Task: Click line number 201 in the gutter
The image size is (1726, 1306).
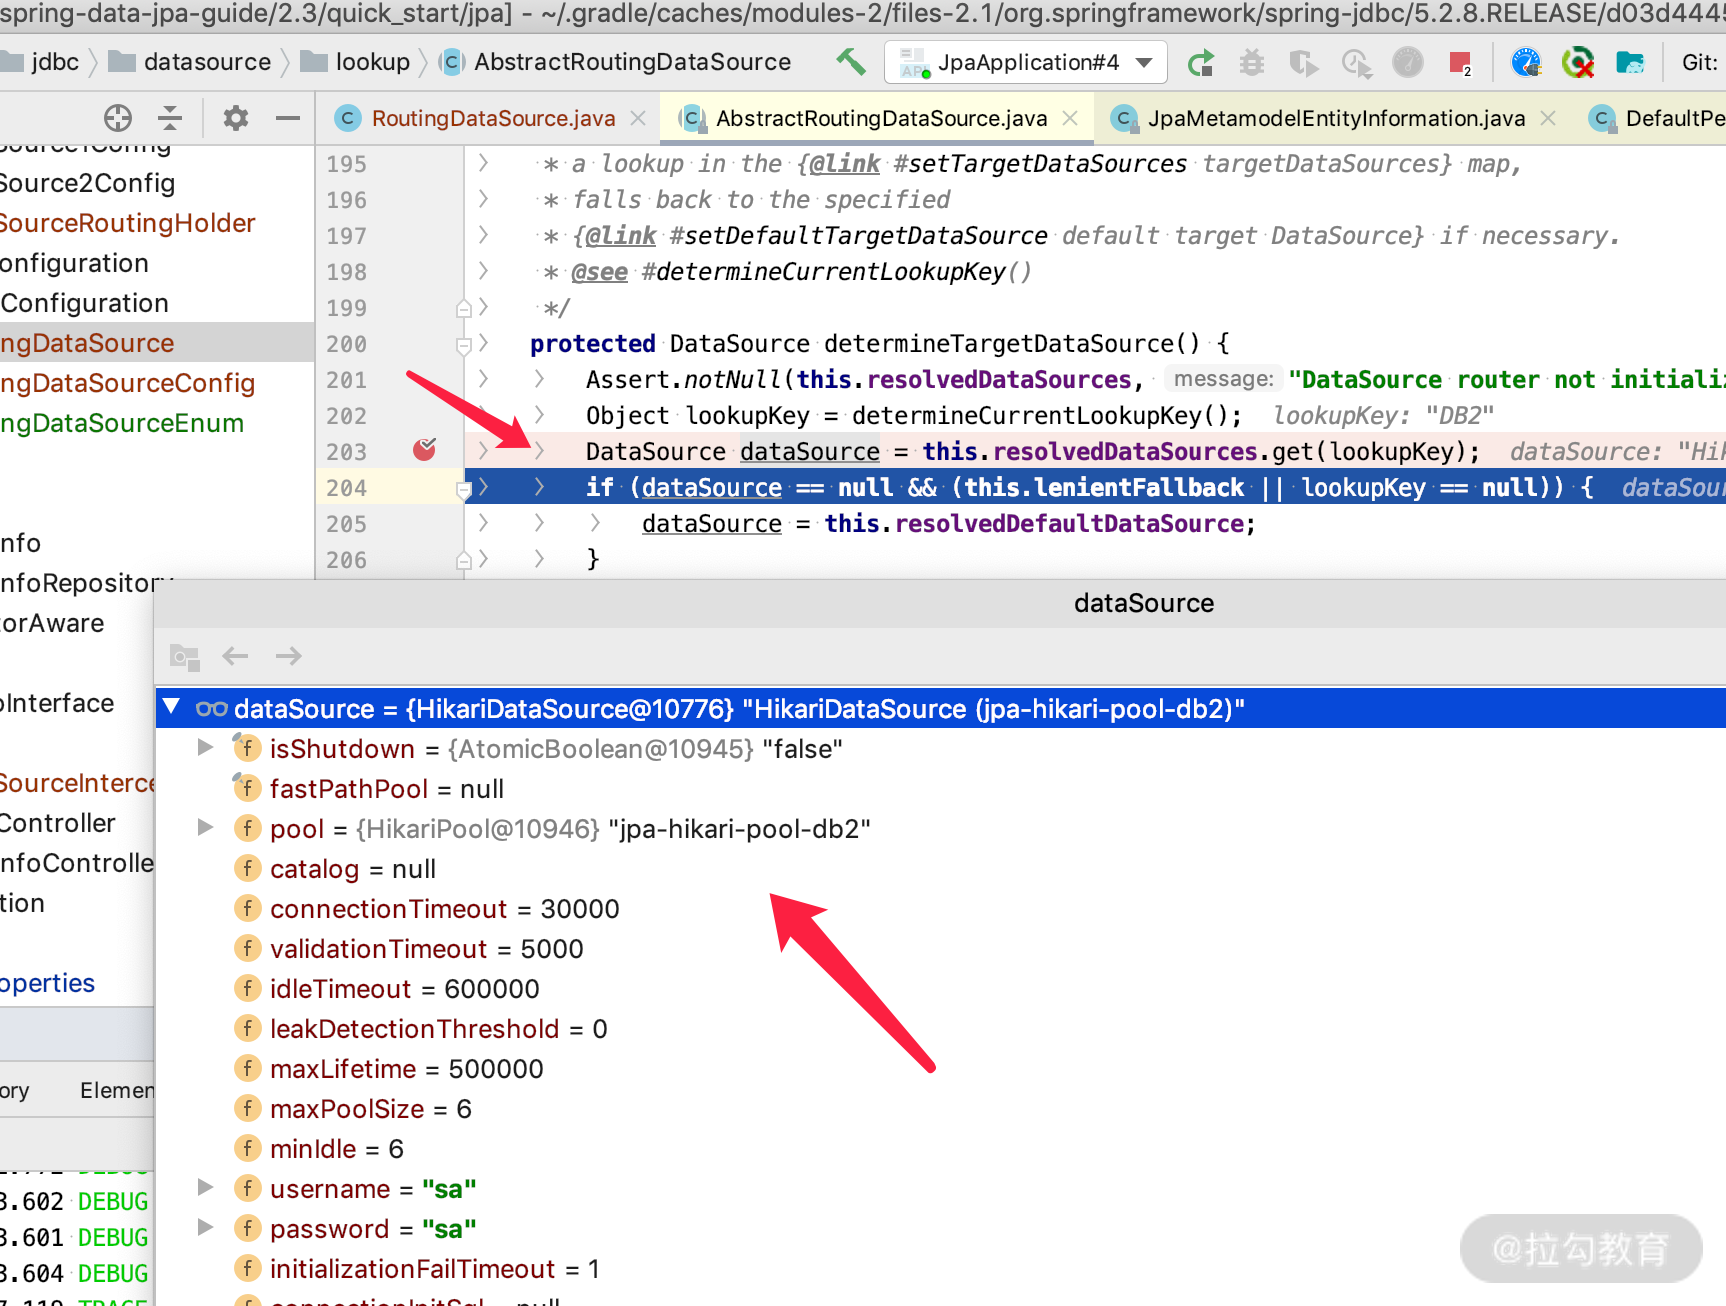Action: tap(346, 380)
